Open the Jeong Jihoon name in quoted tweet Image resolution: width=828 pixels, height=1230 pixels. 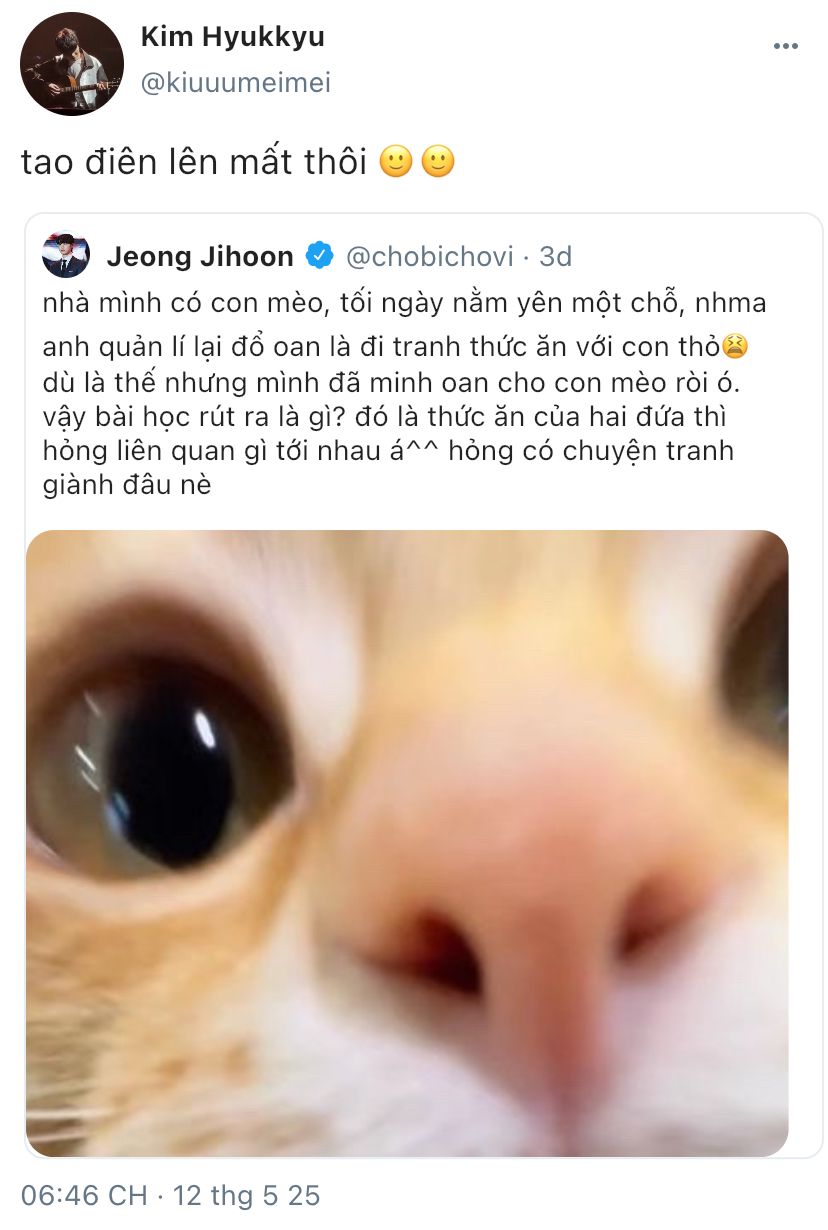tap(200, 257)
